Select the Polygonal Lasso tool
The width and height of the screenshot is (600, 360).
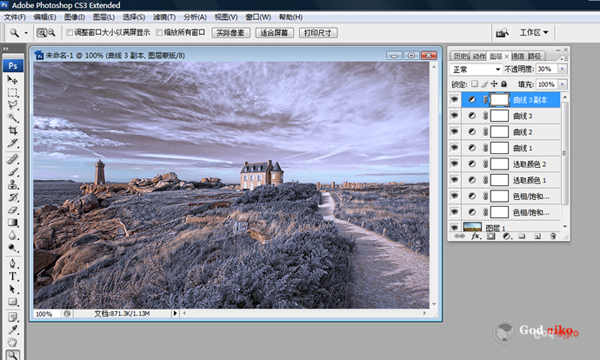point(12,105)
